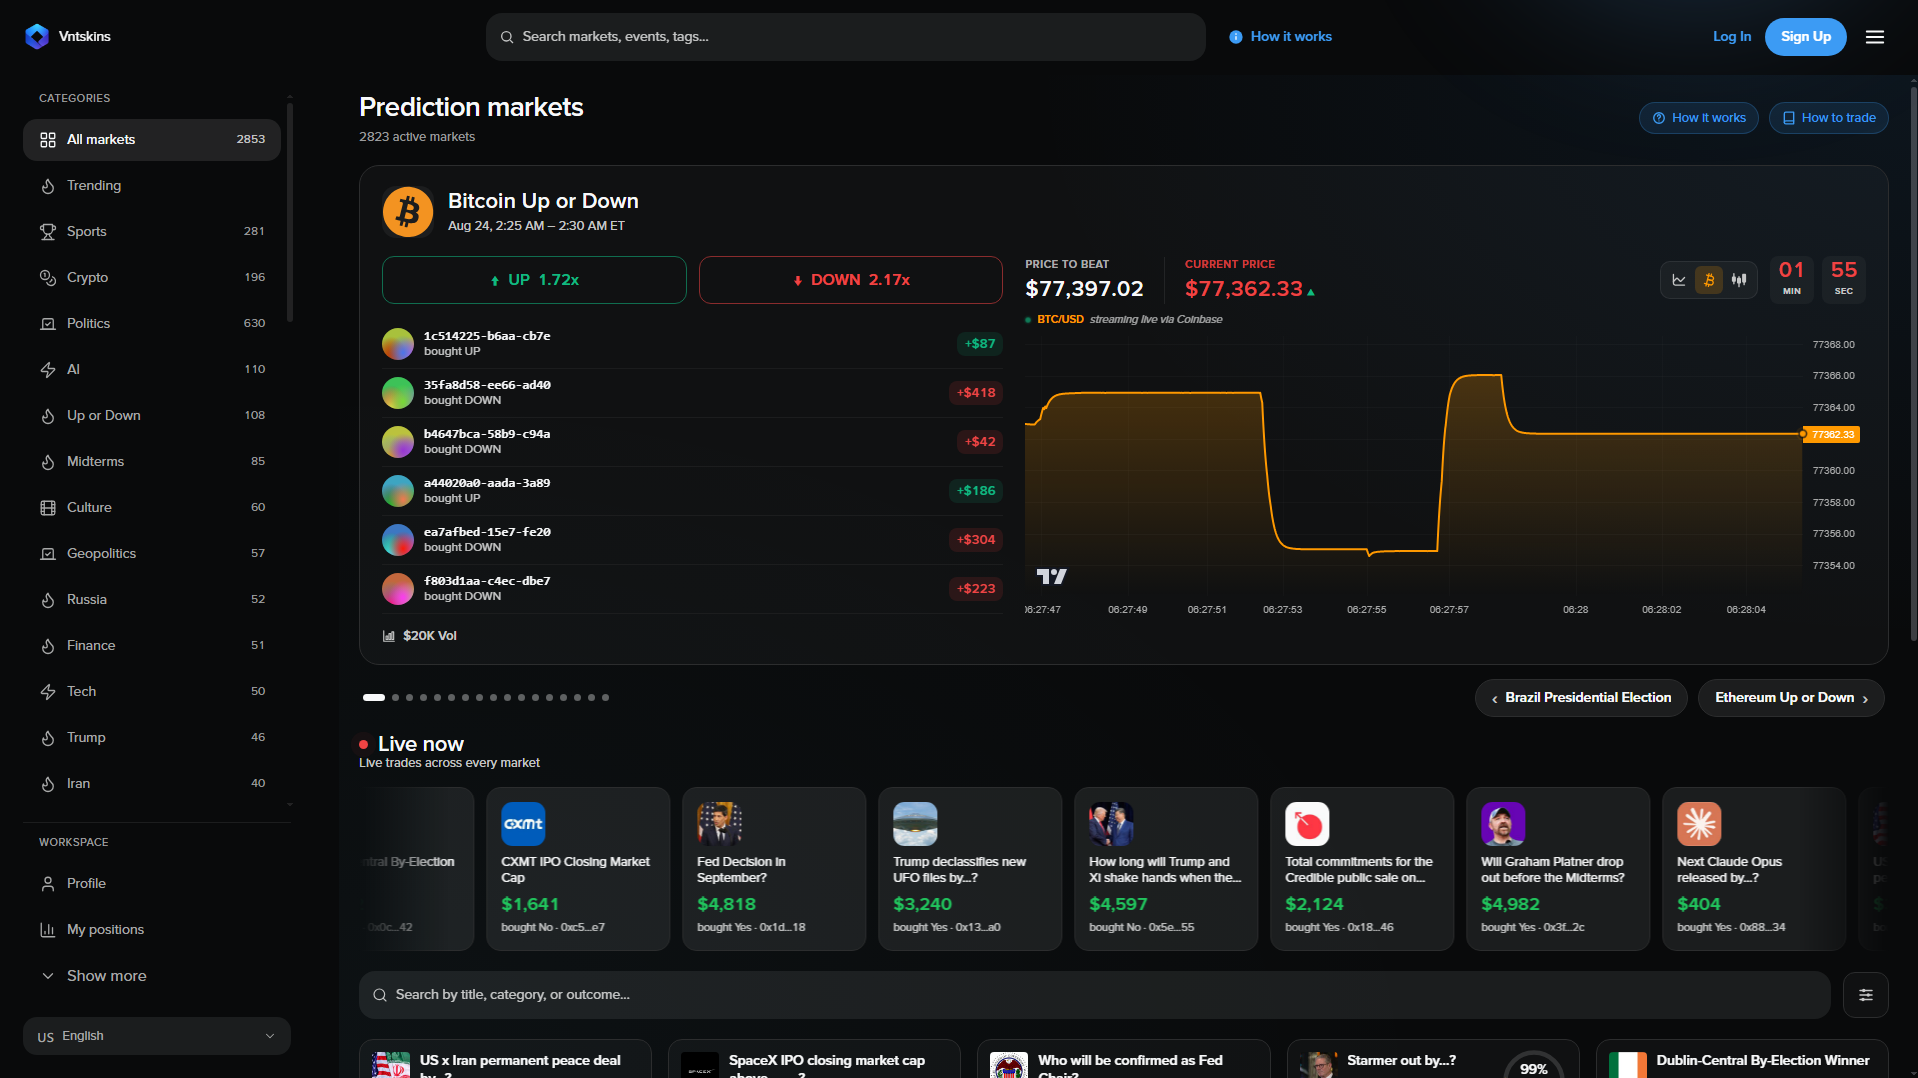Click the active first carousel indicator
The width and height of the screenshot is (1918, 1078).
[x=374, y=698]
